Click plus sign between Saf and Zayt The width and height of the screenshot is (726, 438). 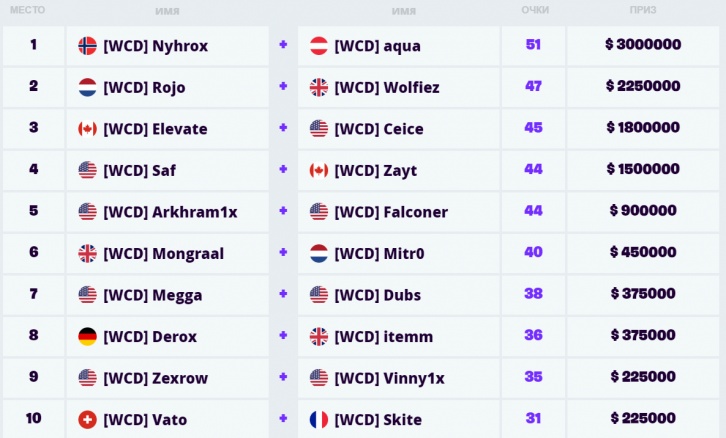pyautogui.click(x=283, y=169)
